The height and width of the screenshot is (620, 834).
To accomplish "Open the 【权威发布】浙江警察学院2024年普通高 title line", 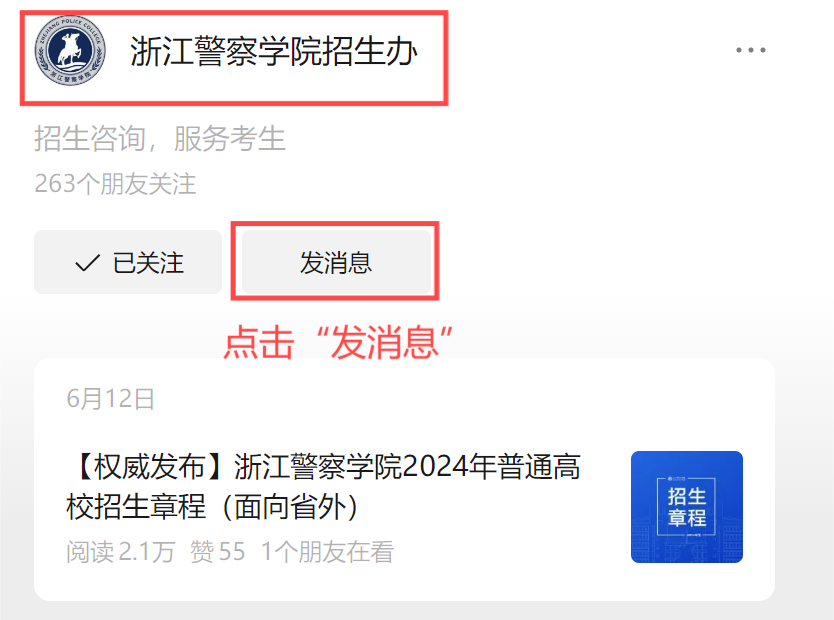I will (x=323, y=467).
